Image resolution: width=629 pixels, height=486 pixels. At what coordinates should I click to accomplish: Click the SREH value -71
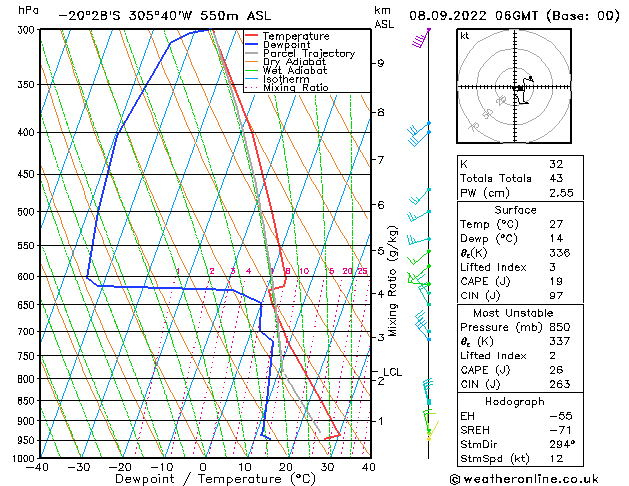click(x=560, y=430)
